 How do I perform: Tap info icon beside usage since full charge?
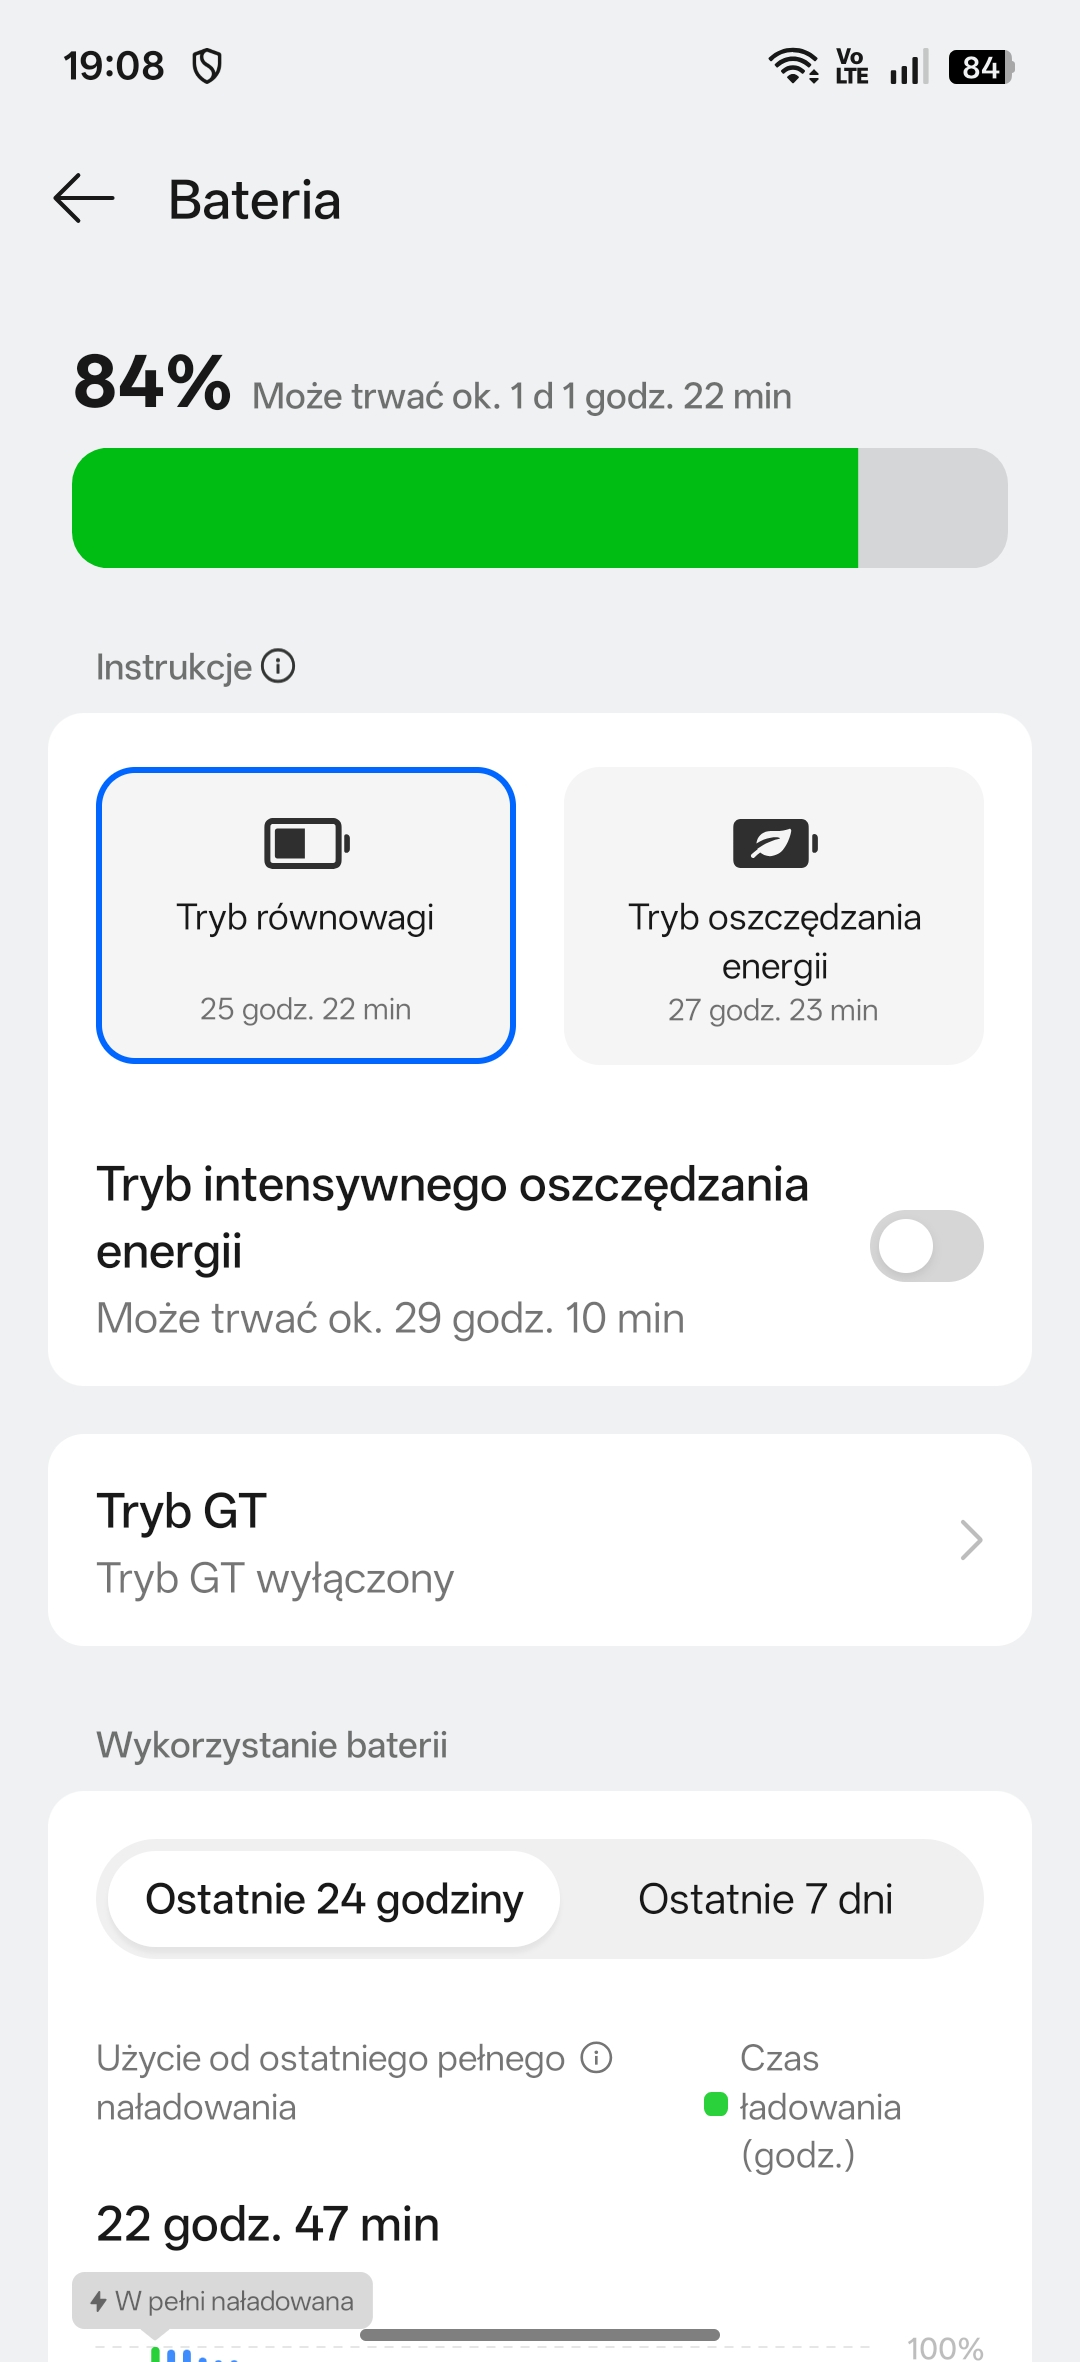click(597, 2058)
